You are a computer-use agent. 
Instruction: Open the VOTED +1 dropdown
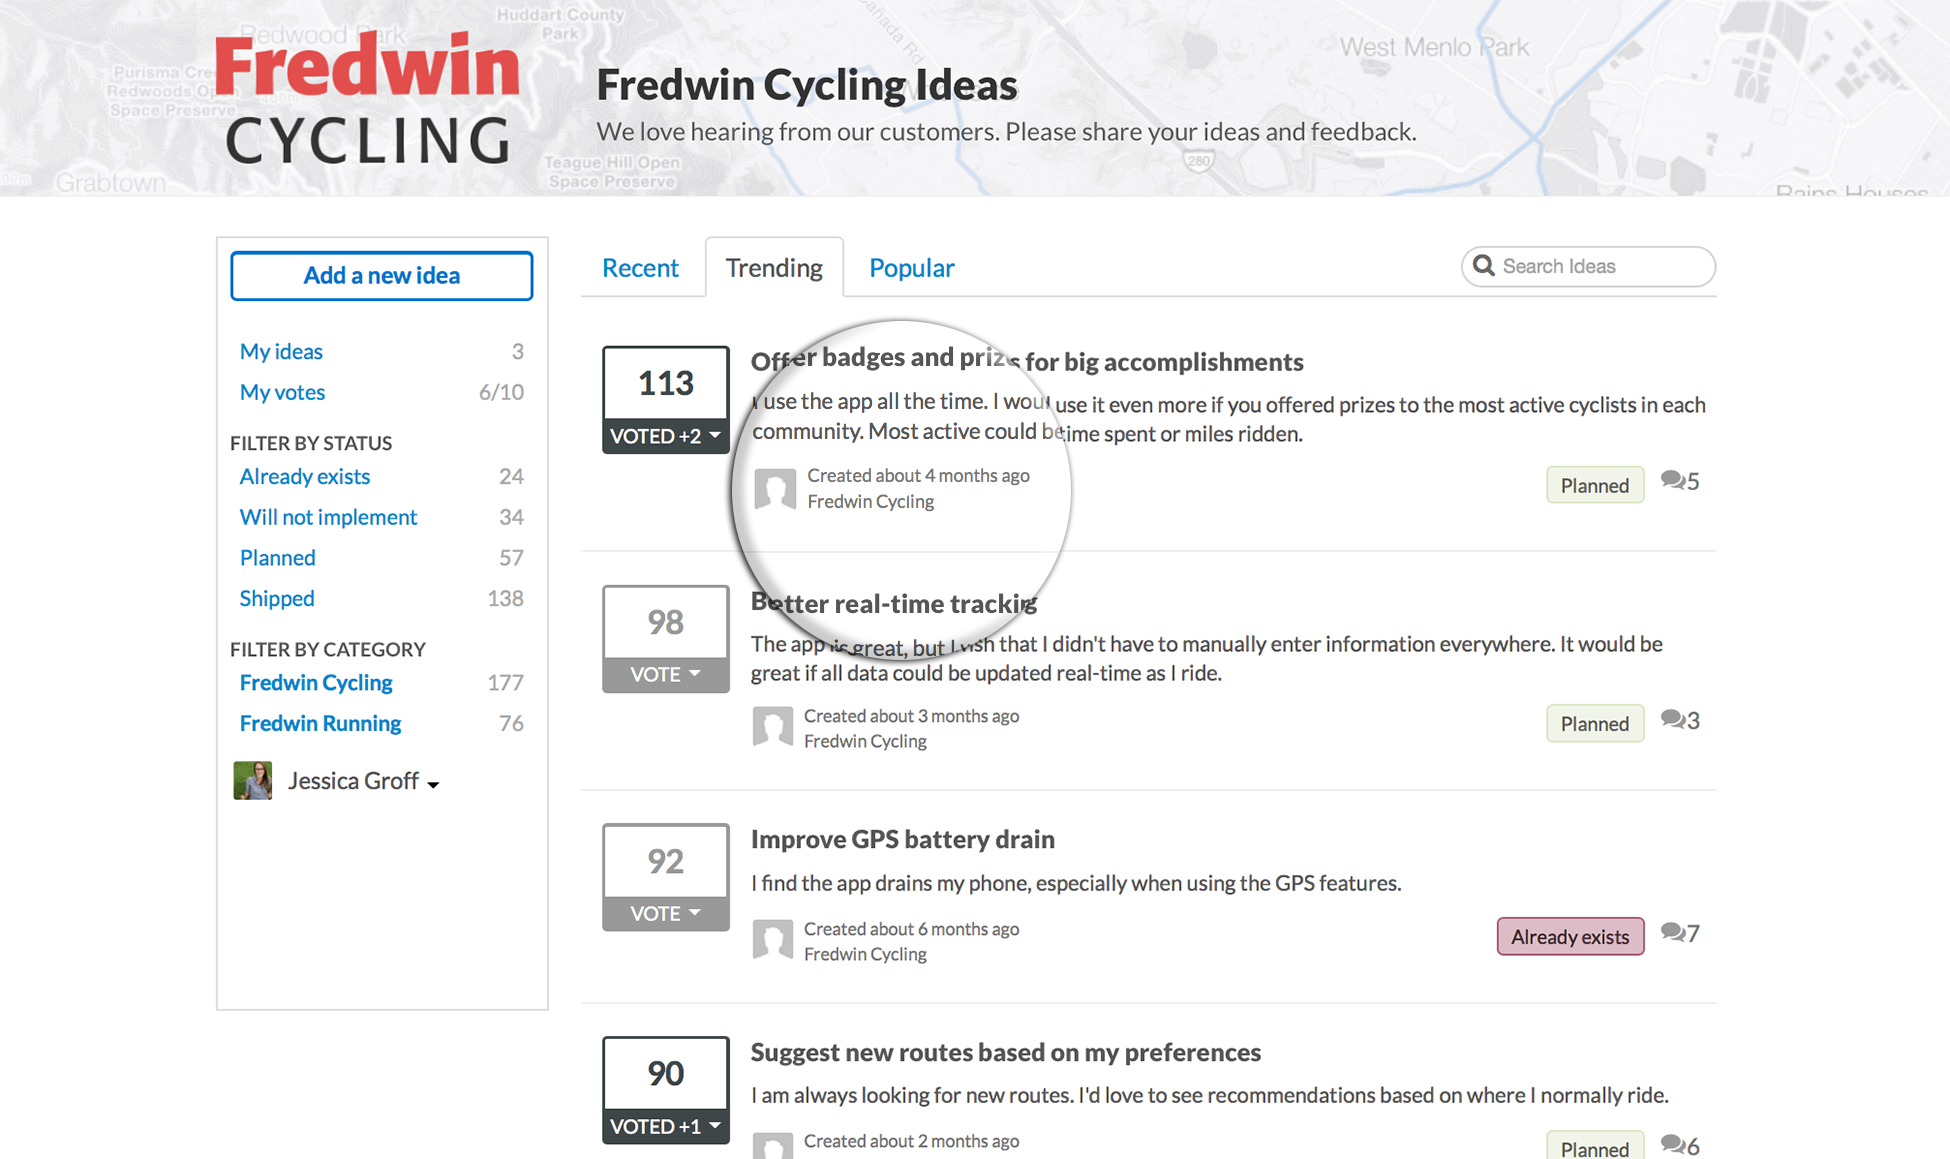[666, 1126]
